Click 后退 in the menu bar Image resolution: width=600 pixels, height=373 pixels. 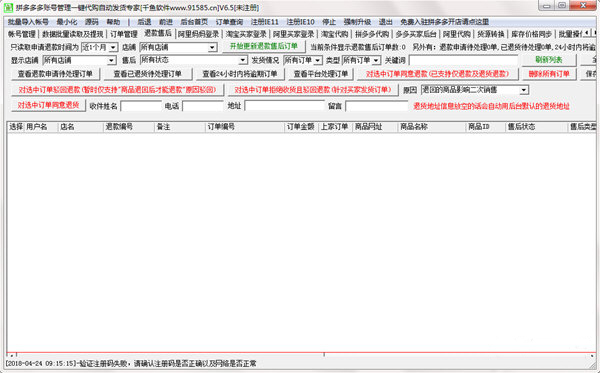pyautogui.click(x=144, y=22)
